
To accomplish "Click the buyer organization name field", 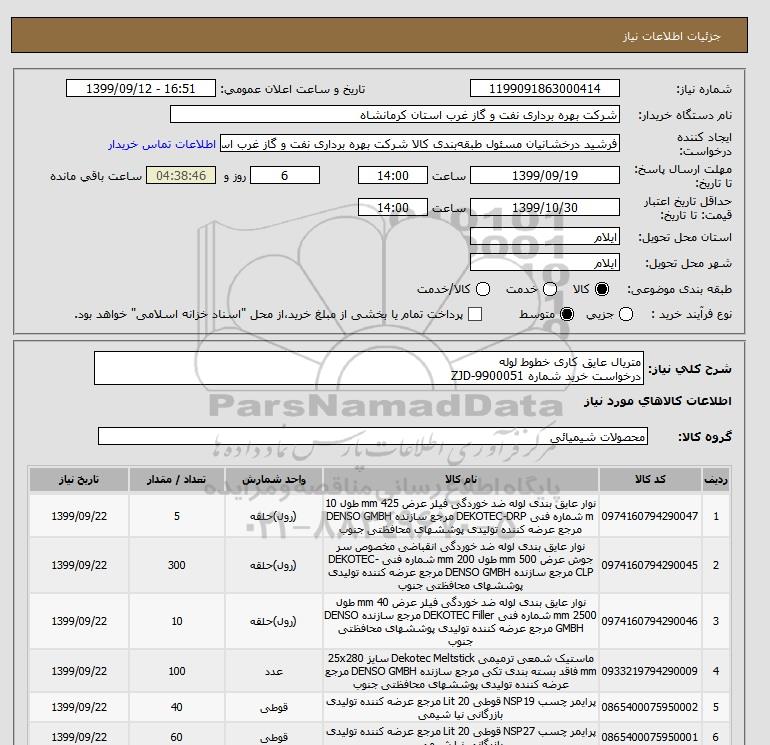I will click(395, 114).
